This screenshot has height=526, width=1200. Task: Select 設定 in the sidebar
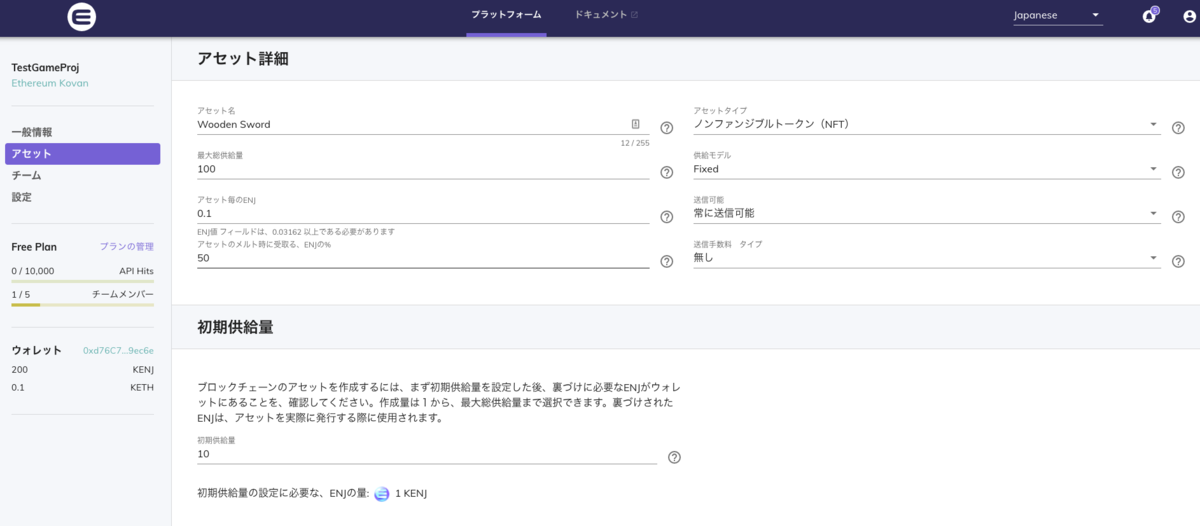pos(21,197)
